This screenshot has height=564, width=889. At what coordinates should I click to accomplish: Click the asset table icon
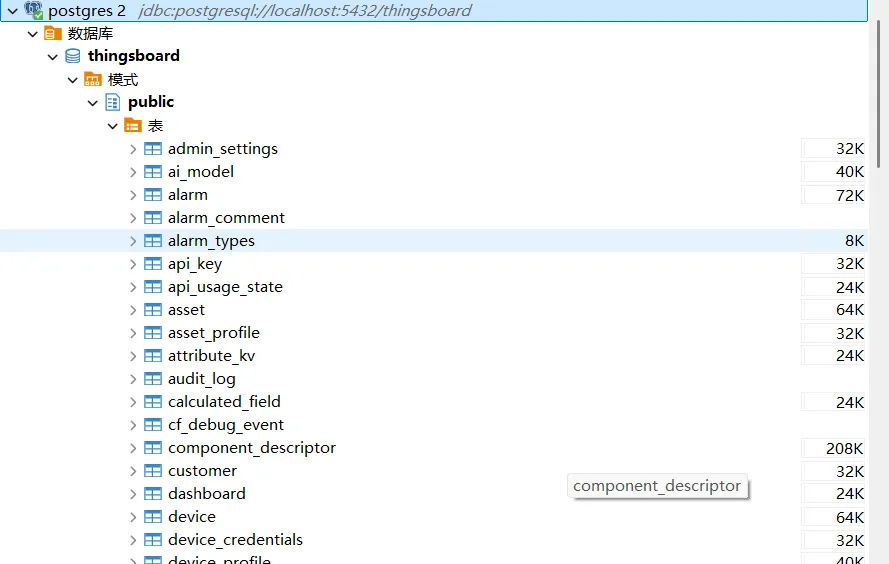tap(153, 310)
